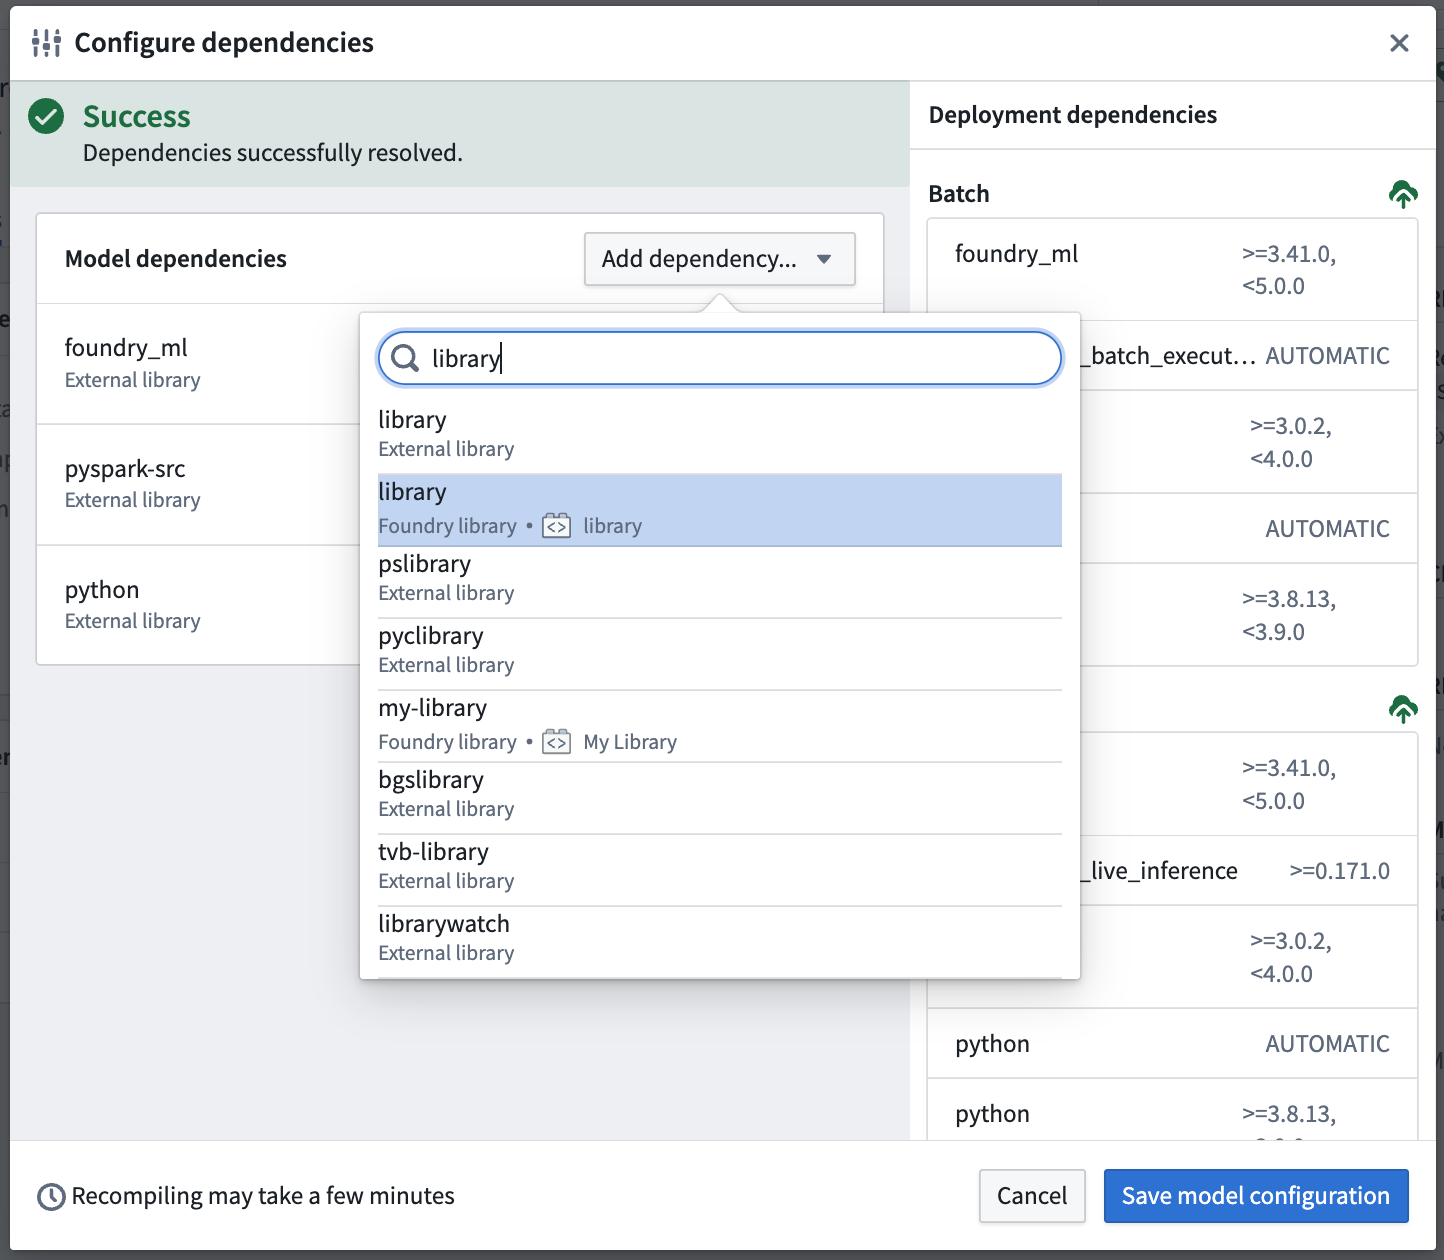Click Save model configuration
1444x1260 pixels.
click(x=1256, y=1196)
